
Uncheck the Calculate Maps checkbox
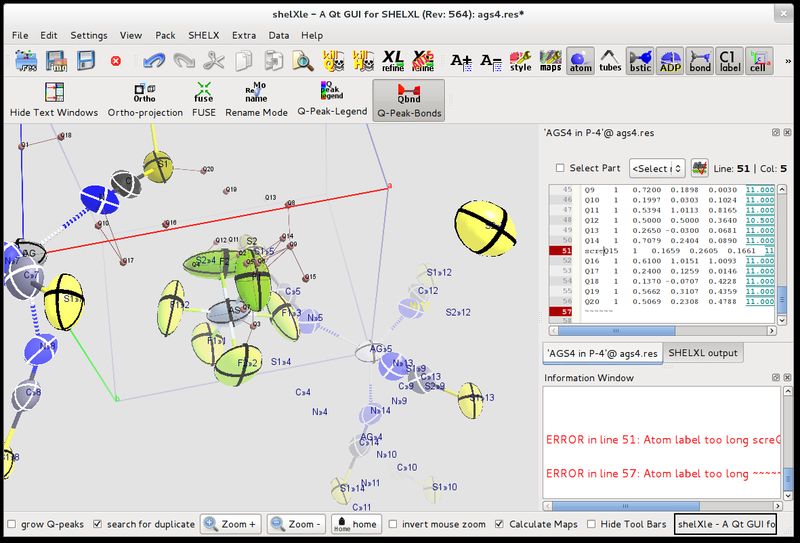499,524
